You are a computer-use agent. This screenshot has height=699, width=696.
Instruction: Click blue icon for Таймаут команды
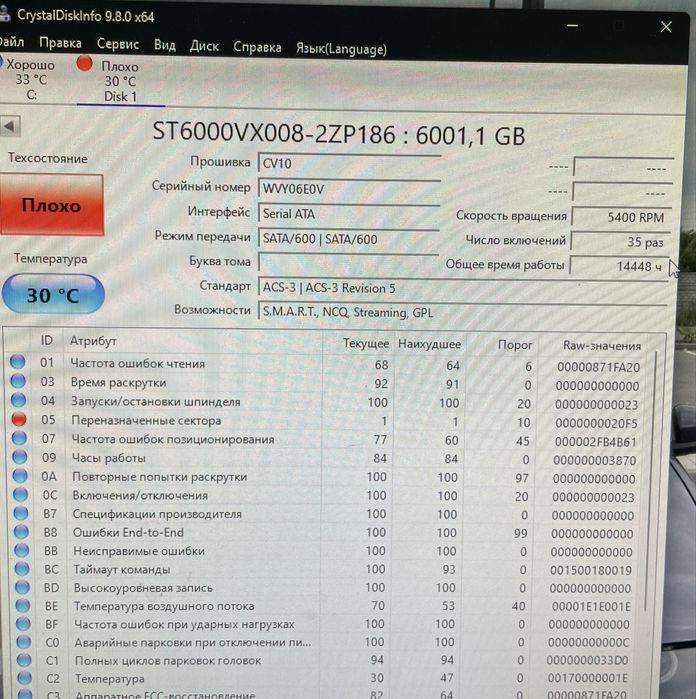pyautogui.click(x=22, y=569)
